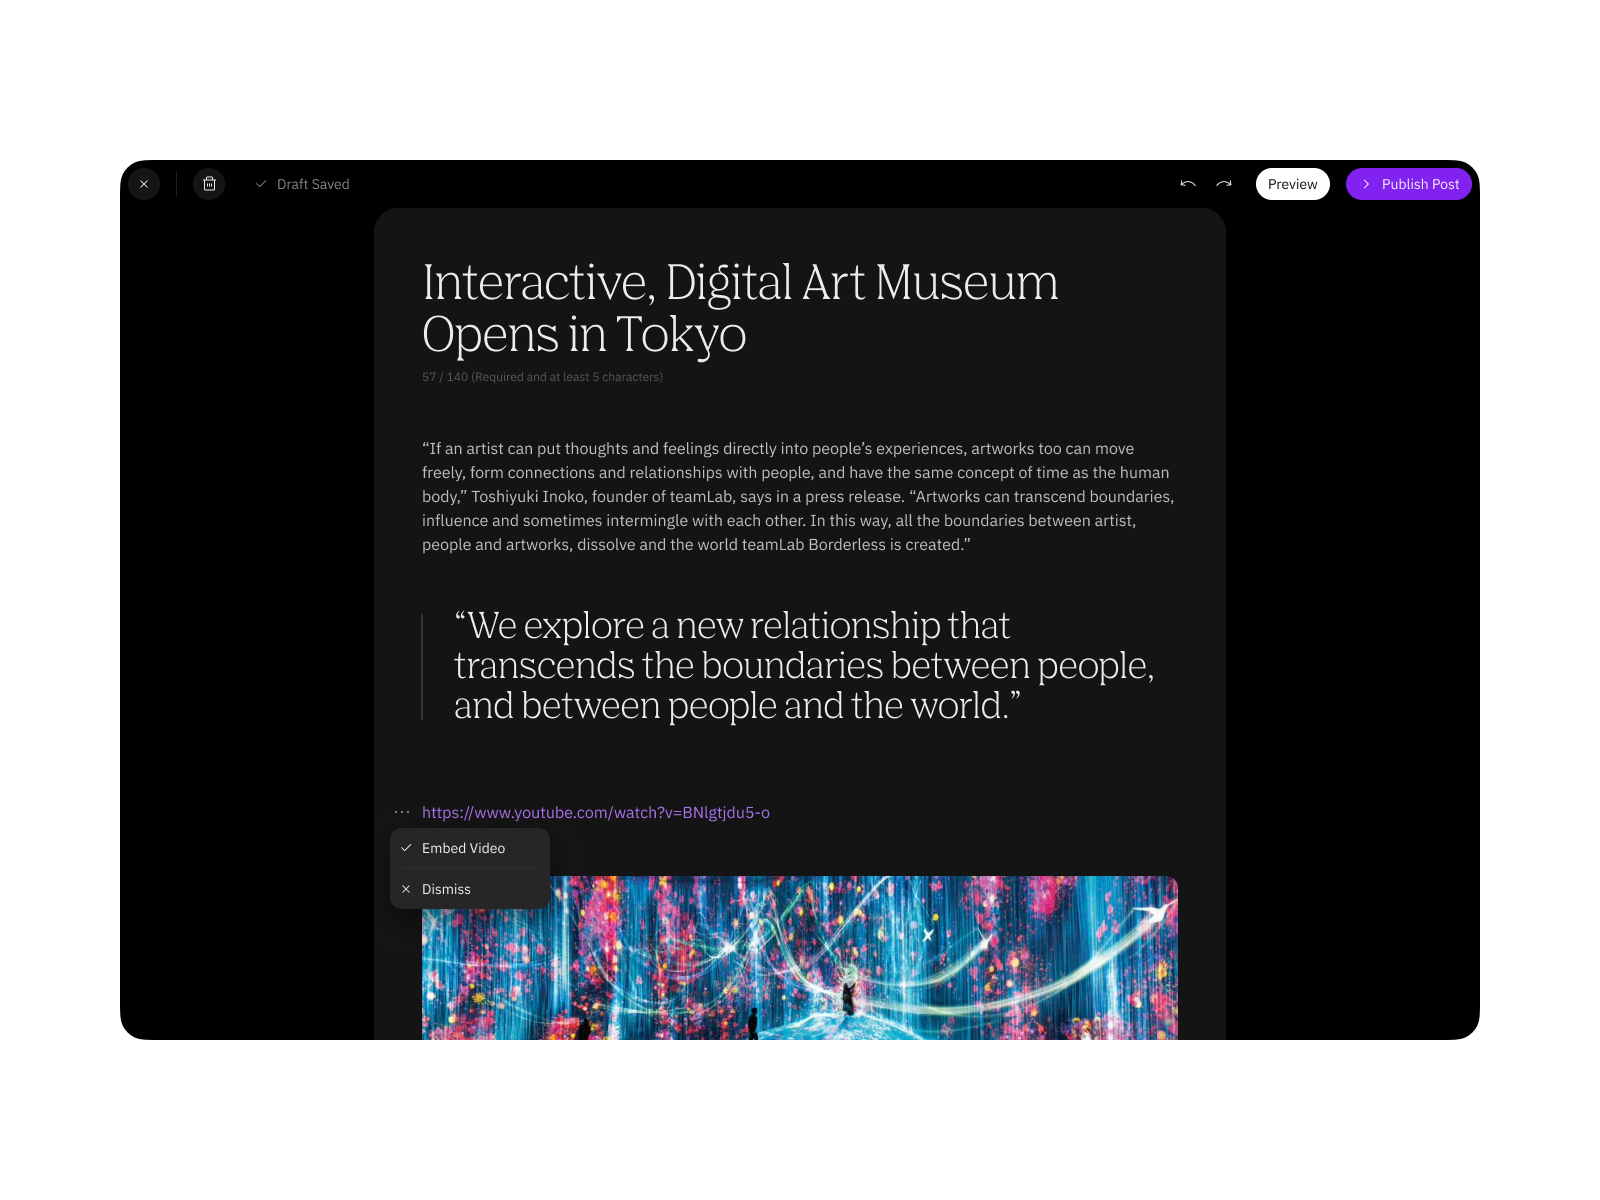
Task: Undo the last edit
Action: point(1188,184)
